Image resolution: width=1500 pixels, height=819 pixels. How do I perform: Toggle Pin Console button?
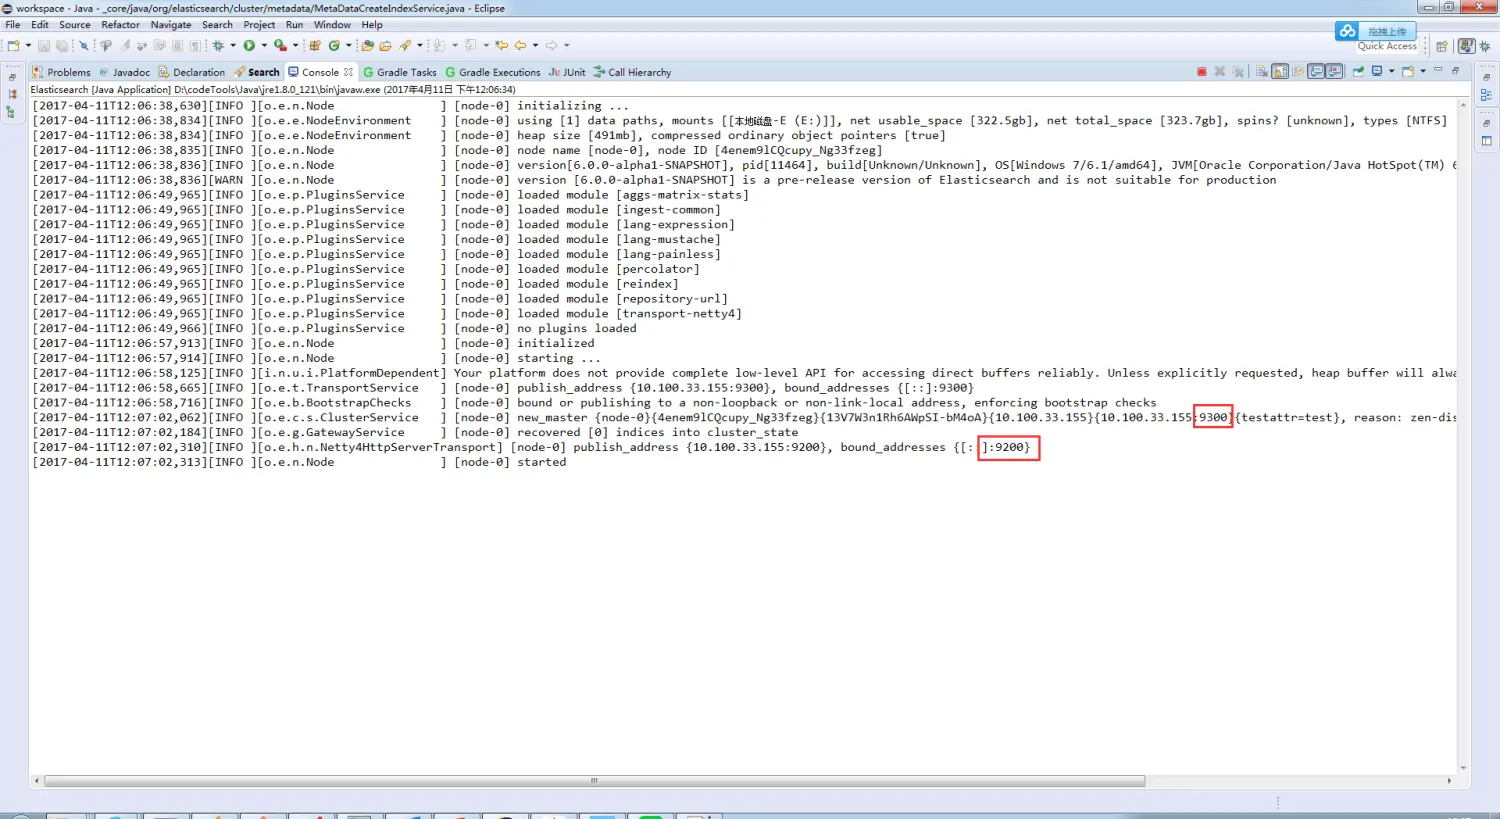[1358, 71]
